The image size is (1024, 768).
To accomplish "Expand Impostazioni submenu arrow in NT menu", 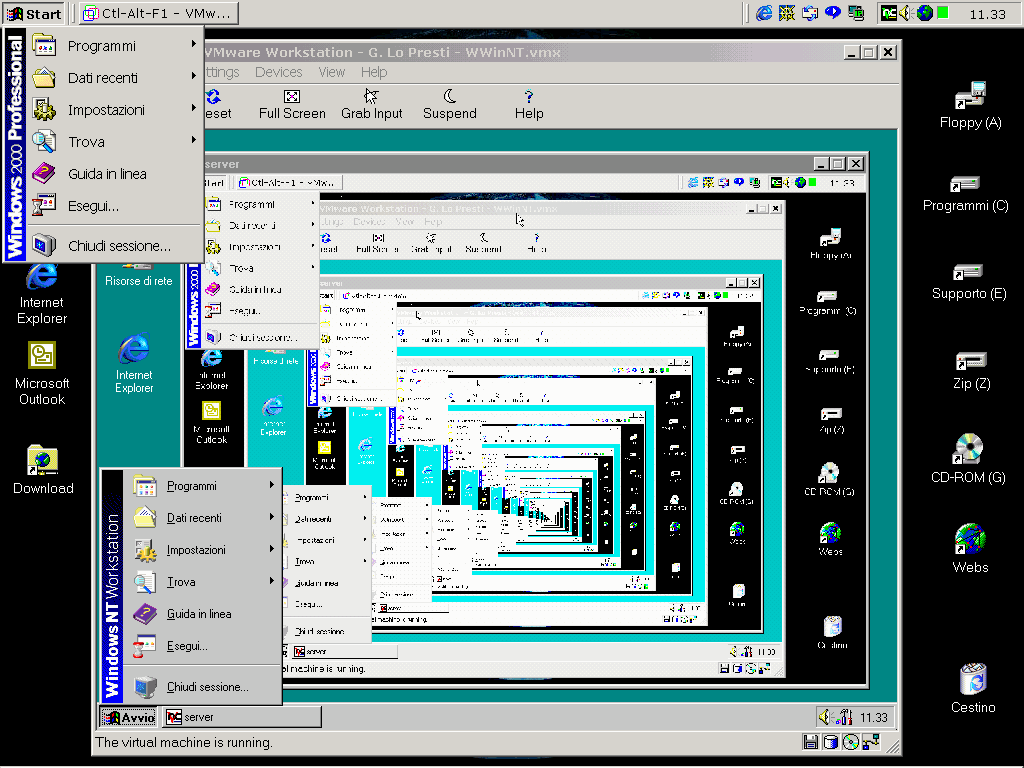I will pos(271,549).
